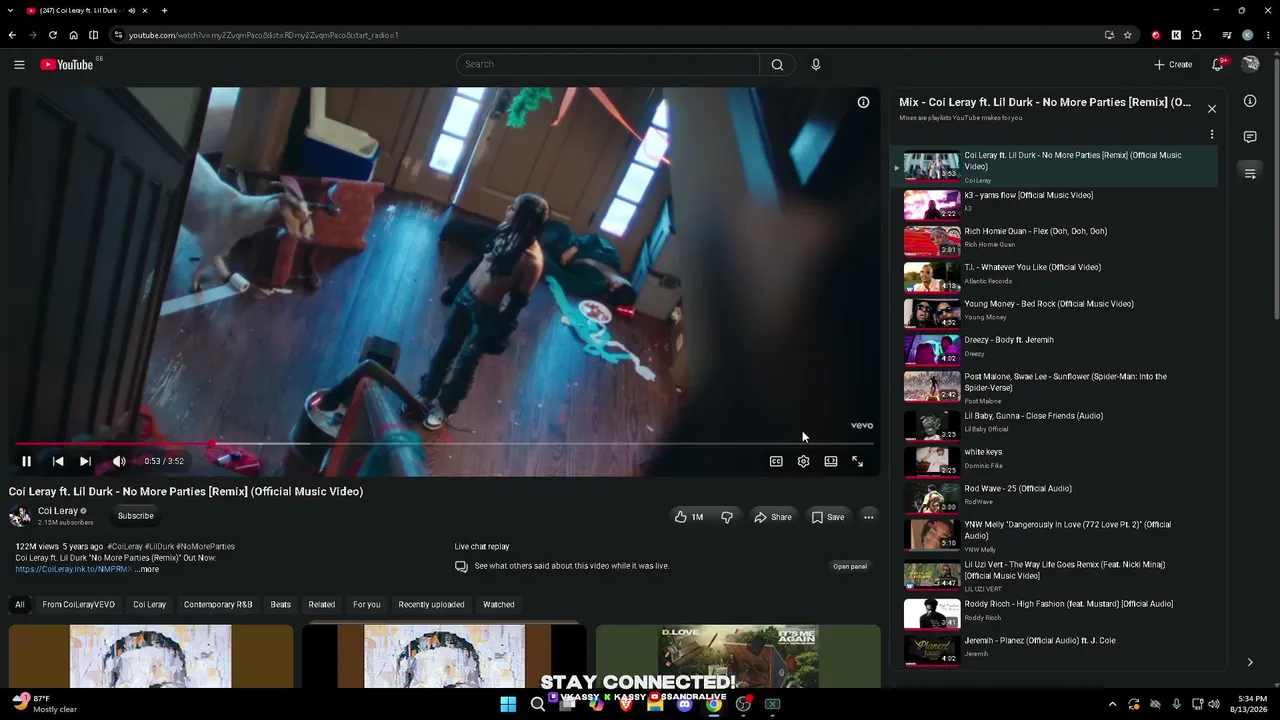
Task: Select the All filter chip
Action: tap(19, 604)
